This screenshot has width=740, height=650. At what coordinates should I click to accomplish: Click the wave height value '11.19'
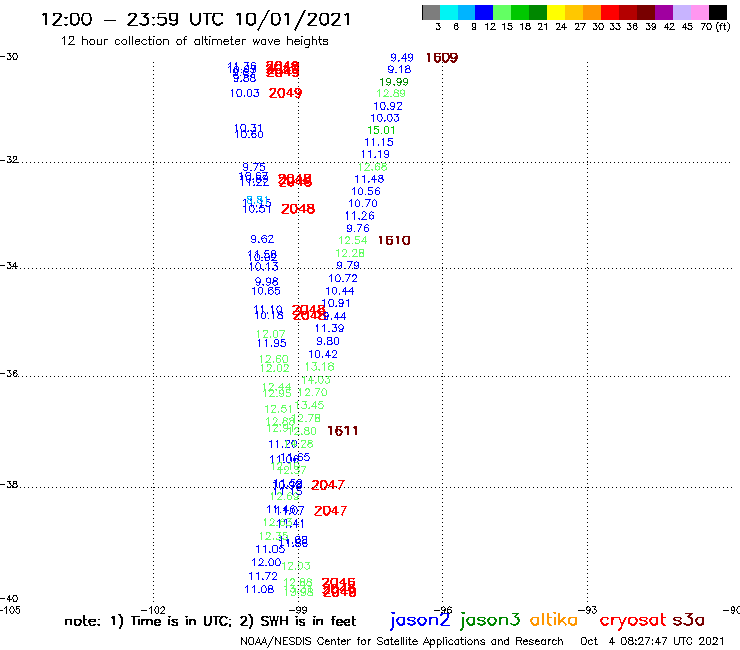[x=375, y=154]
